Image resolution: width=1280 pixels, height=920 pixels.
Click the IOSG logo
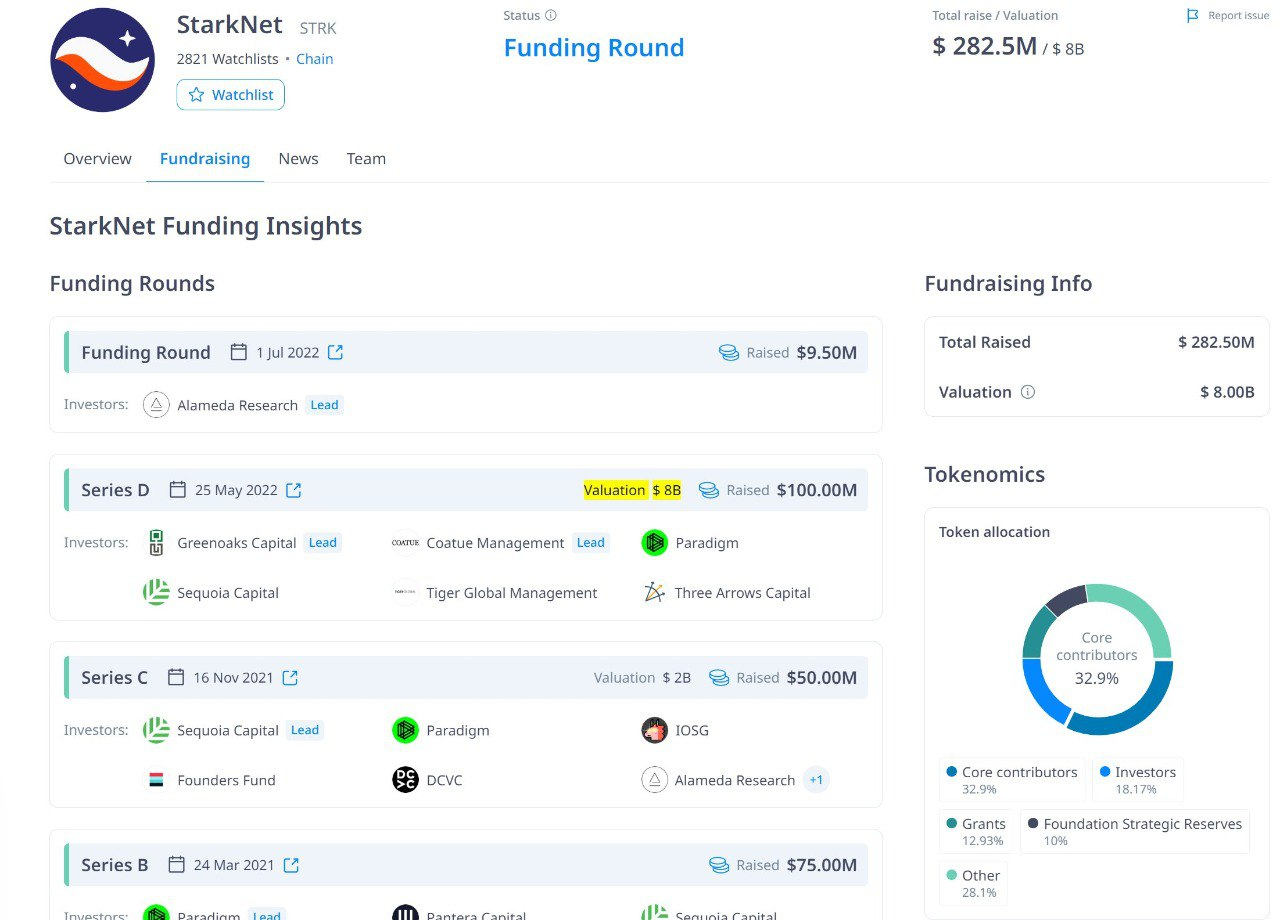(654, 730)
